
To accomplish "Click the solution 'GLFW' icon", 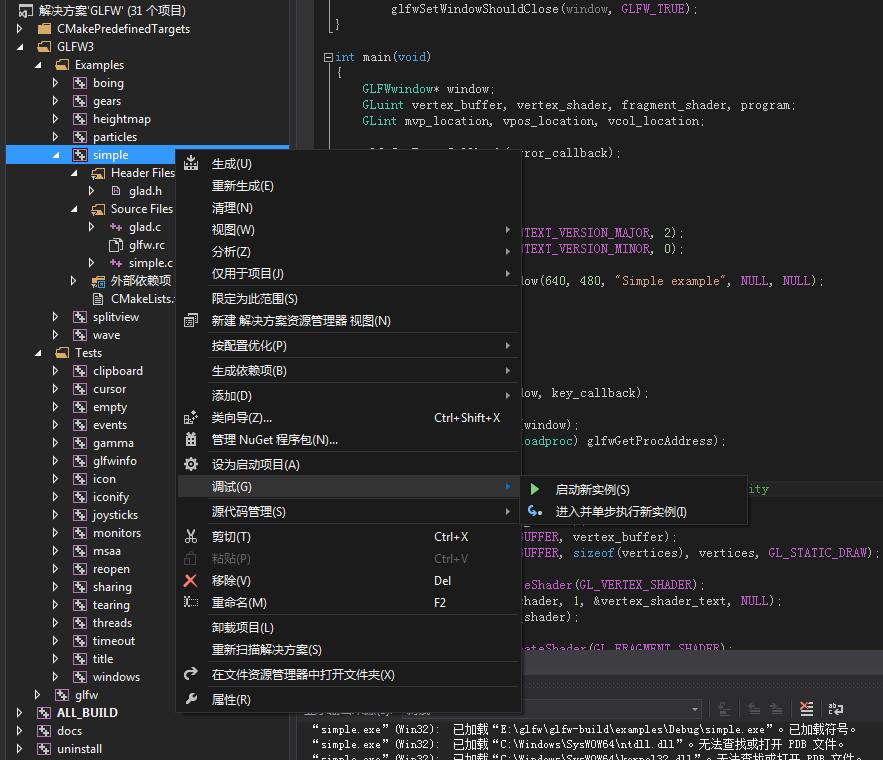I will (26, 11).
